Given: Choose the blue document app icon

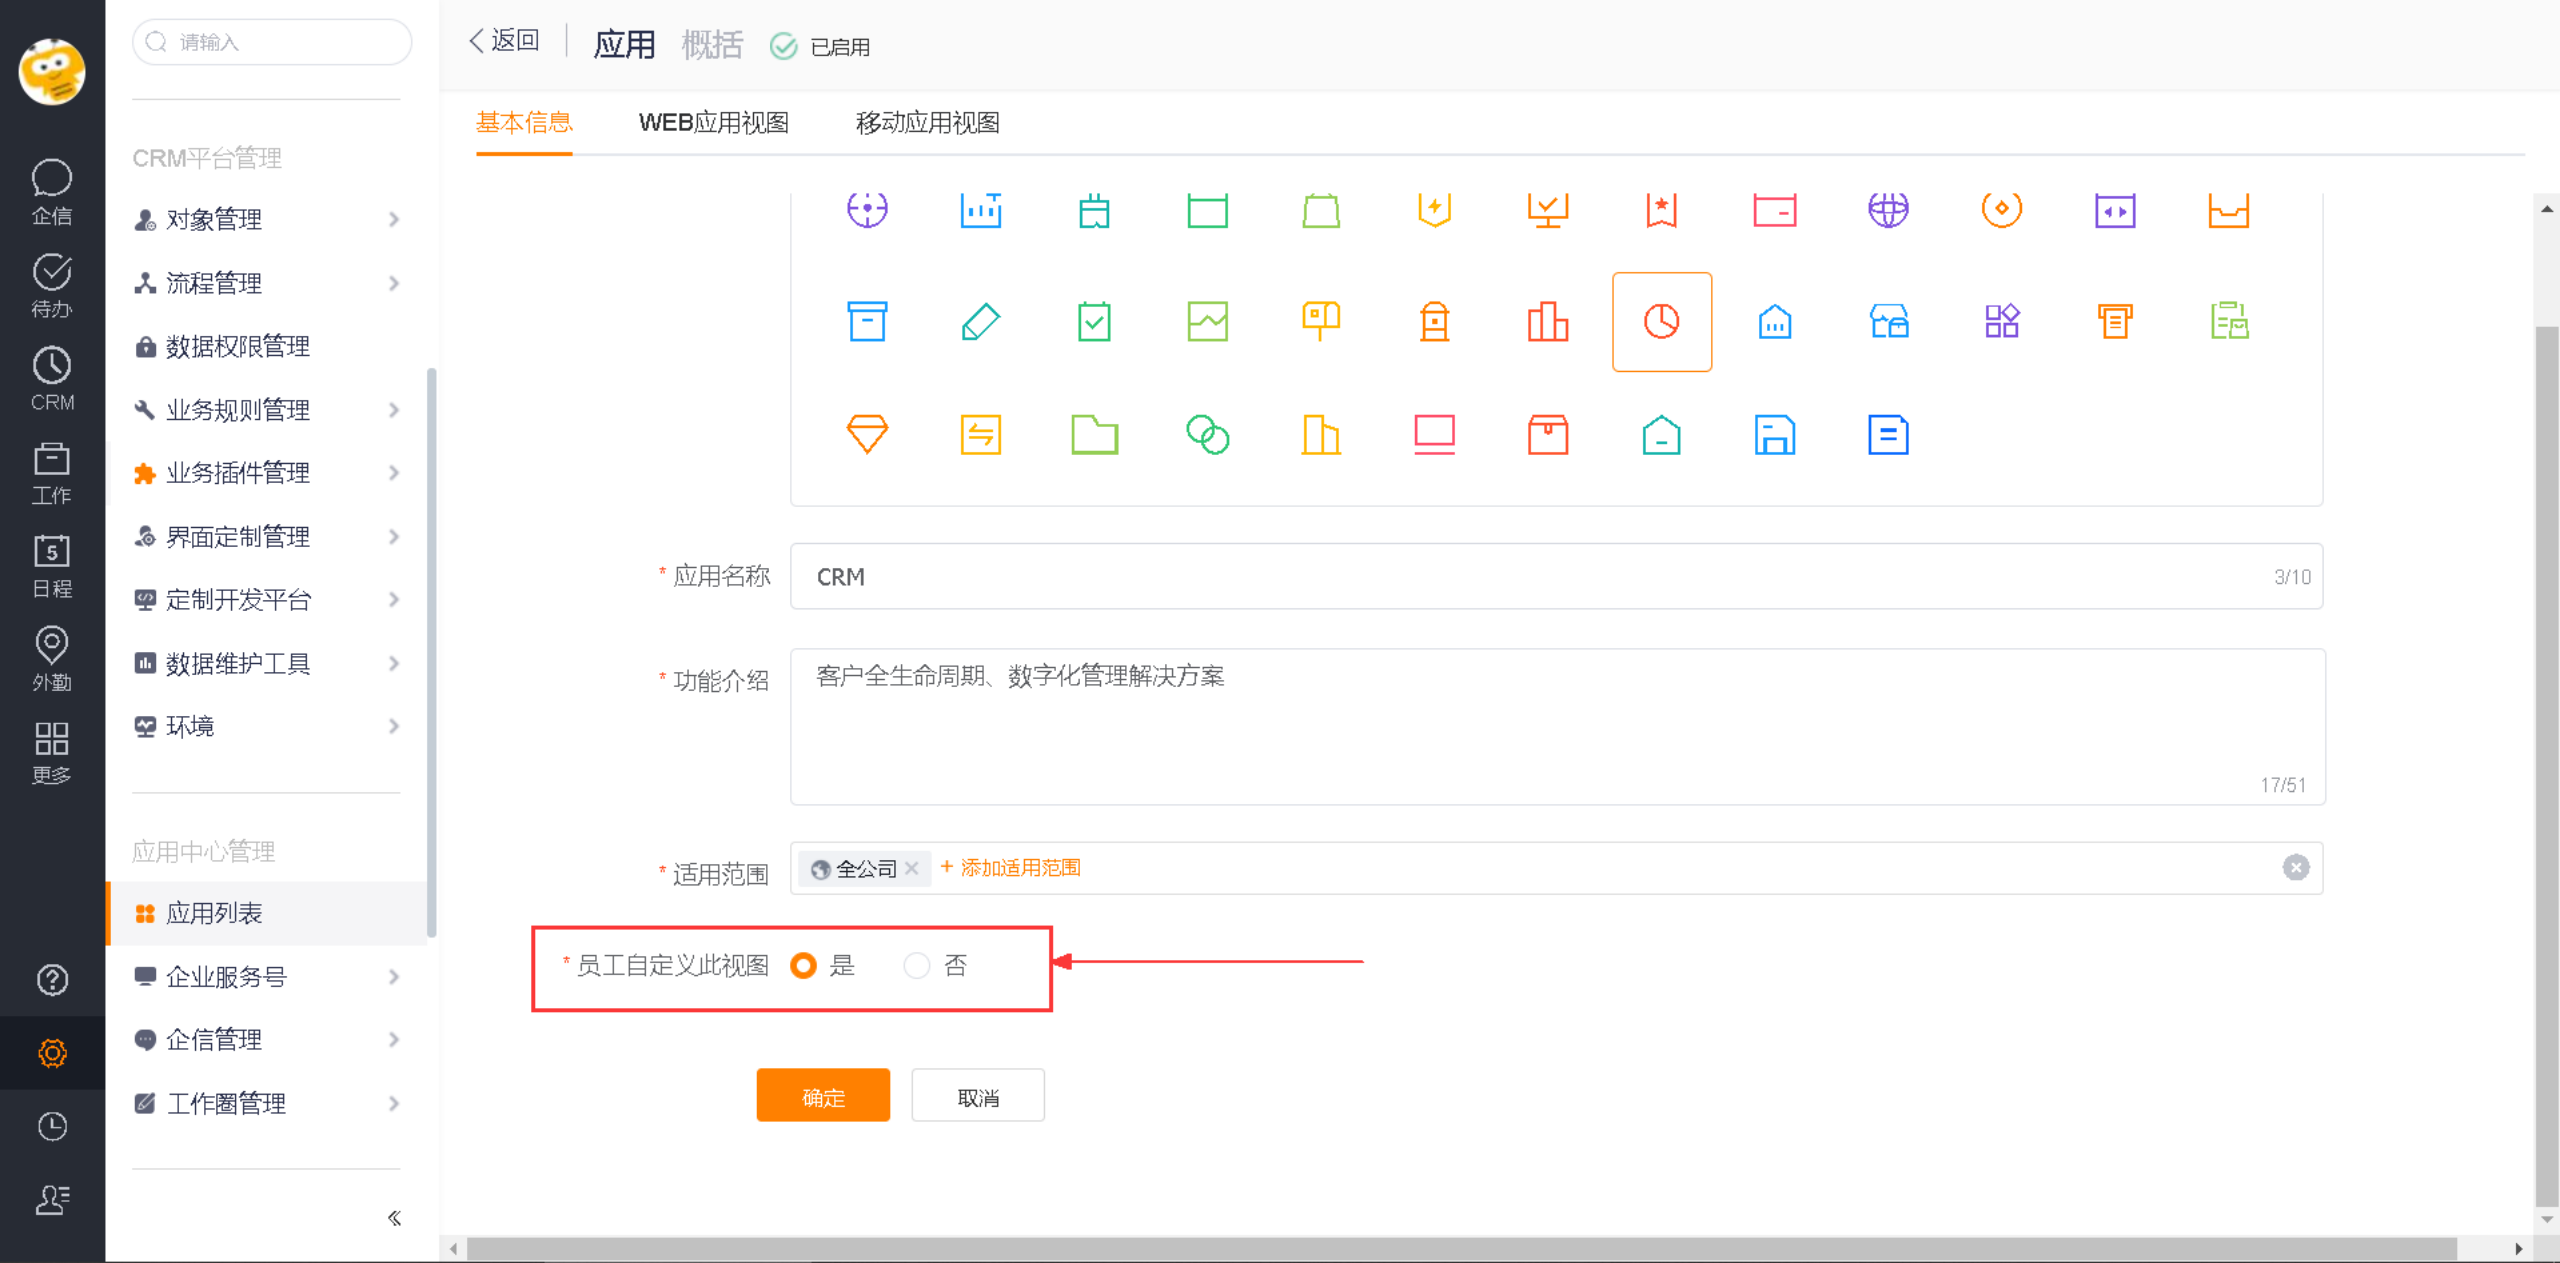Looking at the screenshot, I should (x=1888, y=435).
